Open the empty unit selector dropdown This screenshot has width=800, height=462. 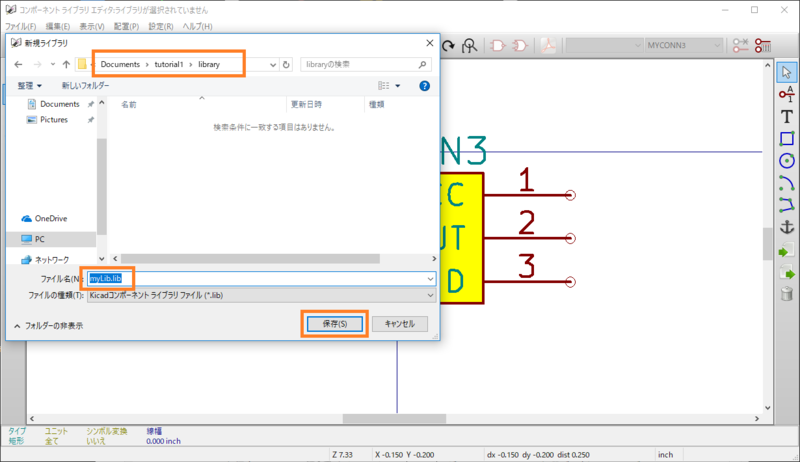(x=604, y=45)
